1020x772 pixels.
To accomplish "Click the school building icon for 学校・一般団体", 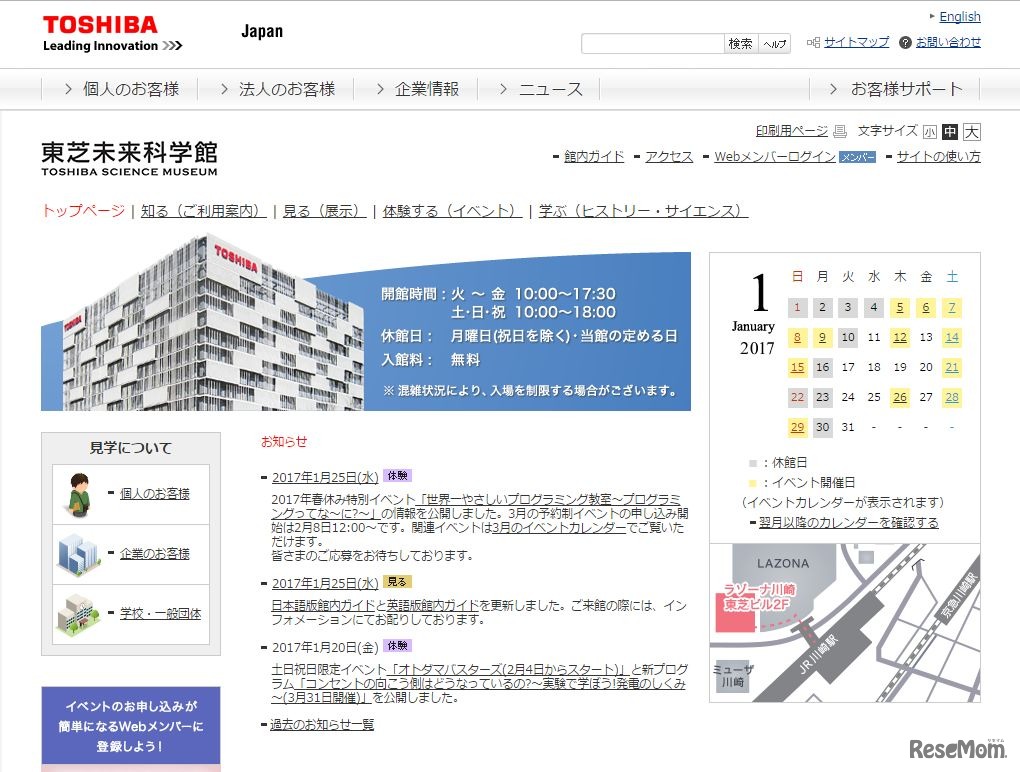I will tap(78, 614).
